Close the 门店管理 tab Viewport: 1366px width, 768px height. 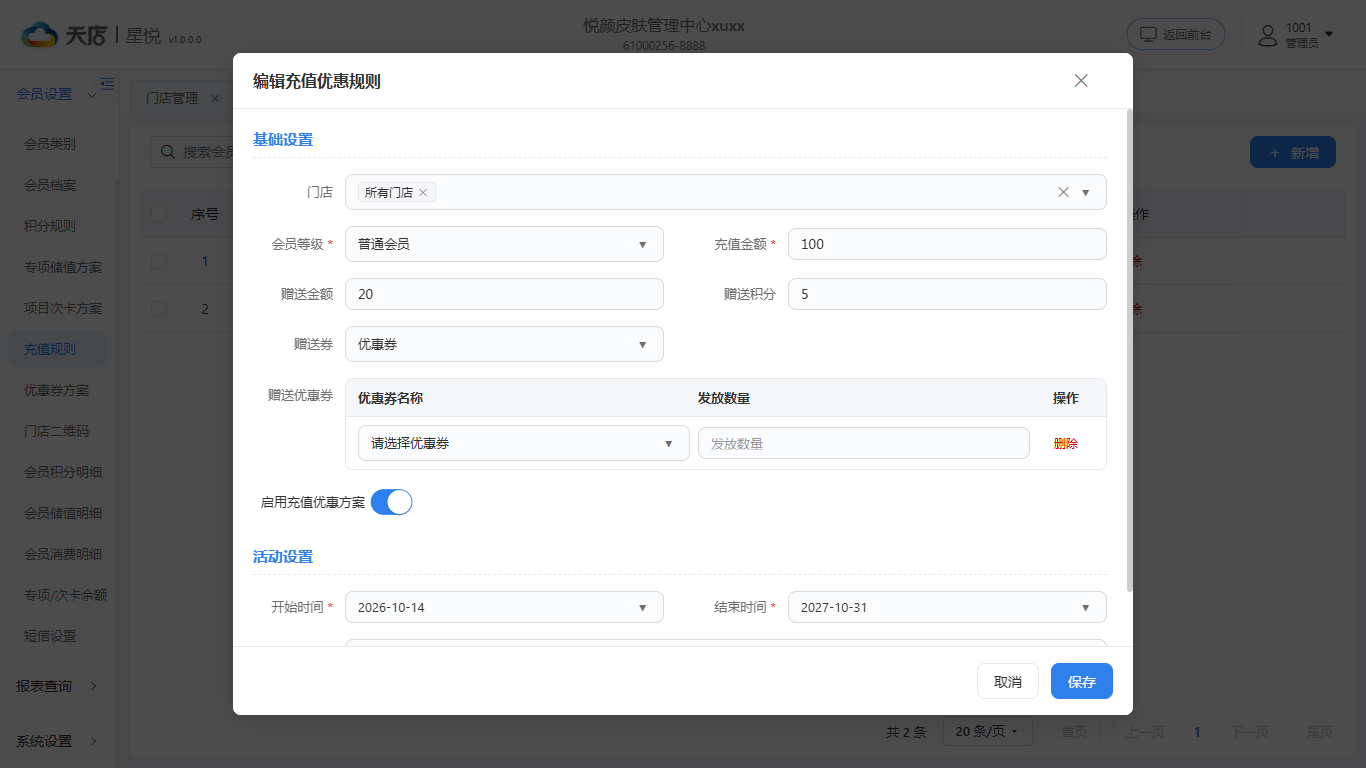coord(215,99)
